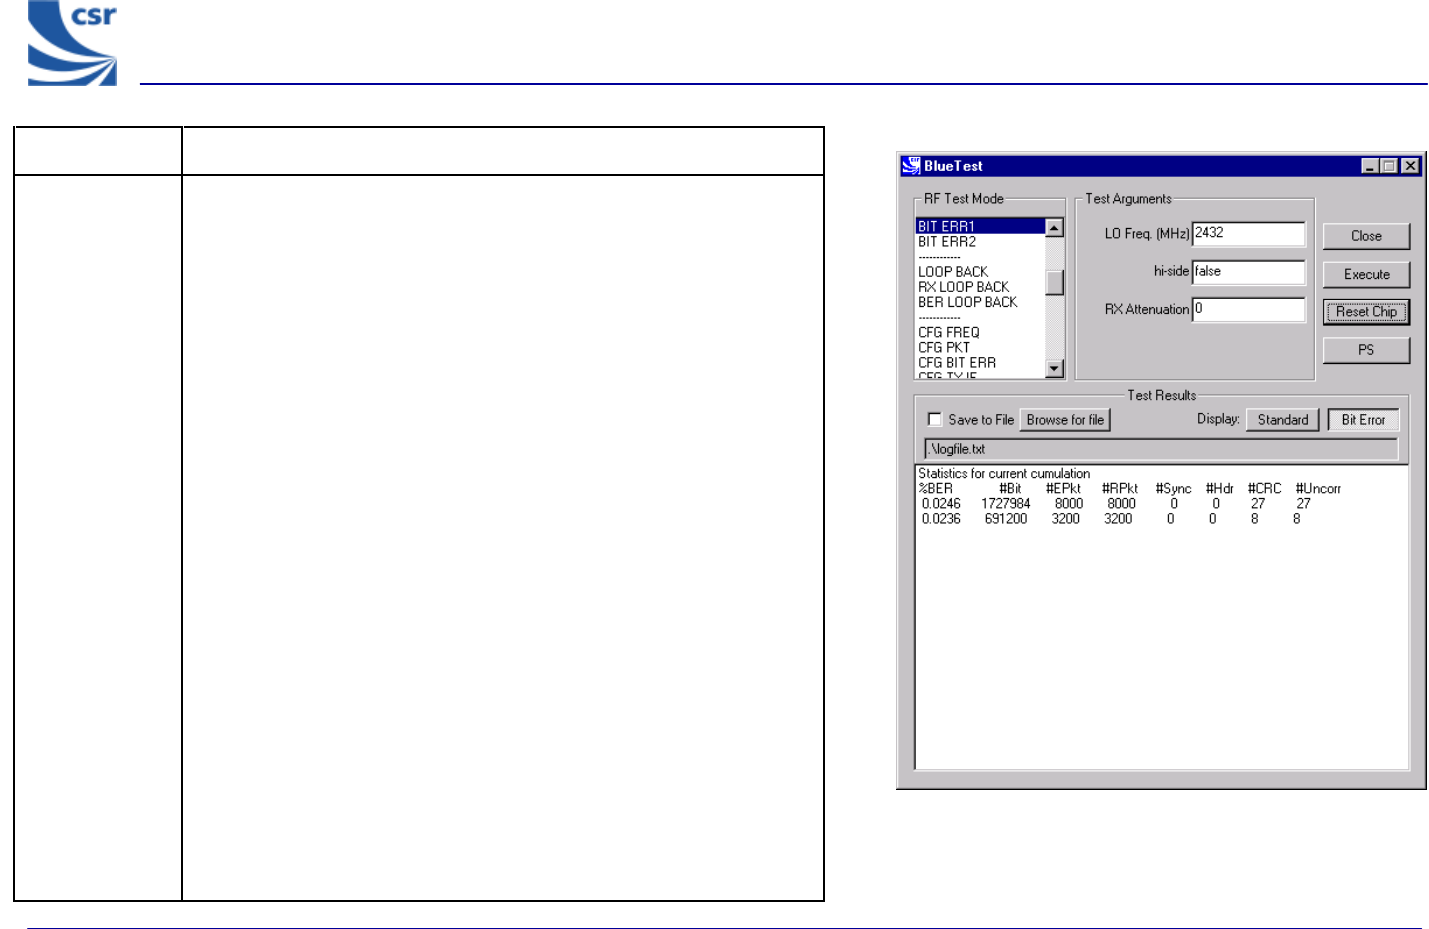This screenshot has width=1429, height=929.
Task: Select CFG PKT in the list
Action: [944, 348]
